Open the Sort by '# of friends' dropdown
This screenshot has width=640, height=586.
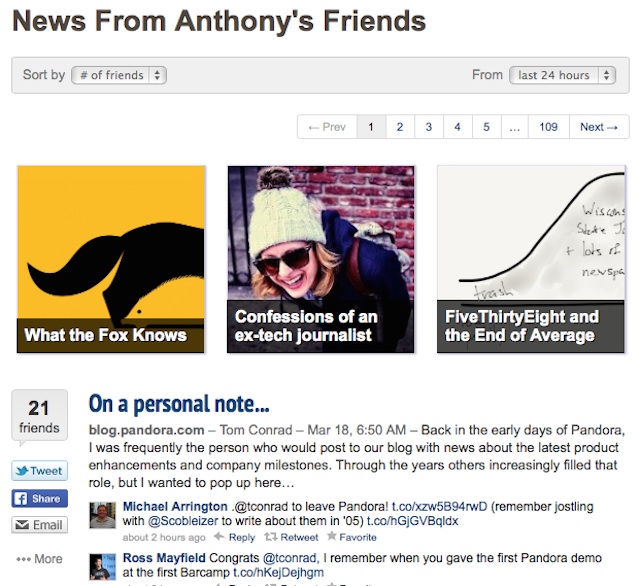[119, 75]
